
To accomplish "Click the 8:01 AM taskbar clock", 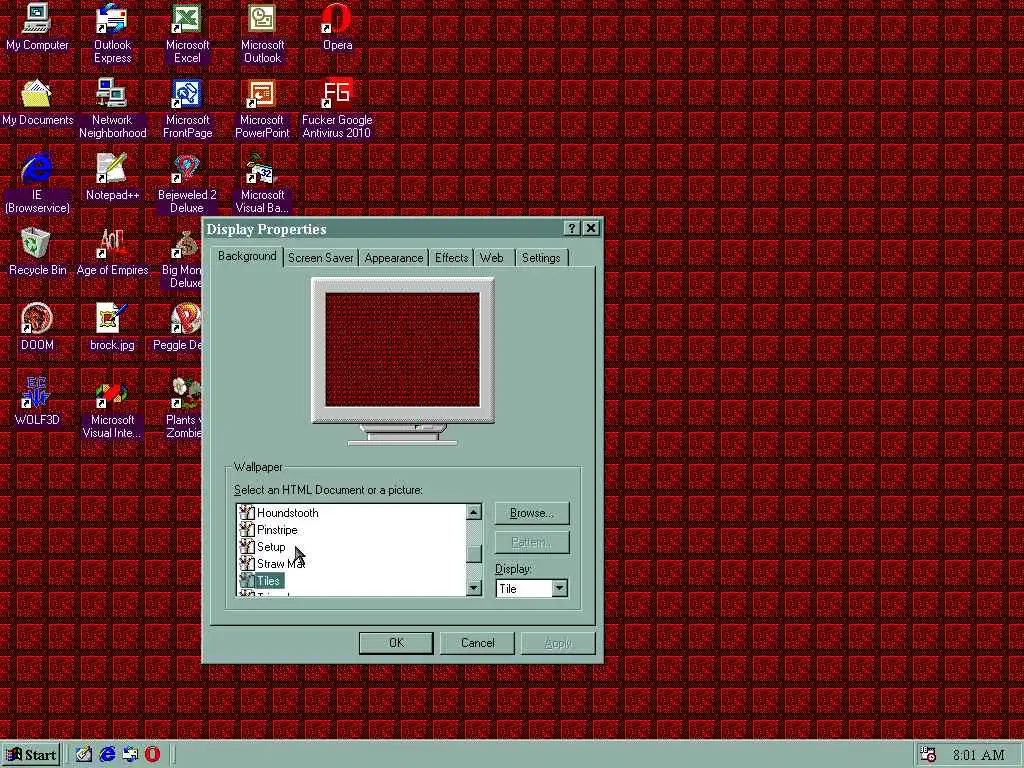I will tap(978, 755).
